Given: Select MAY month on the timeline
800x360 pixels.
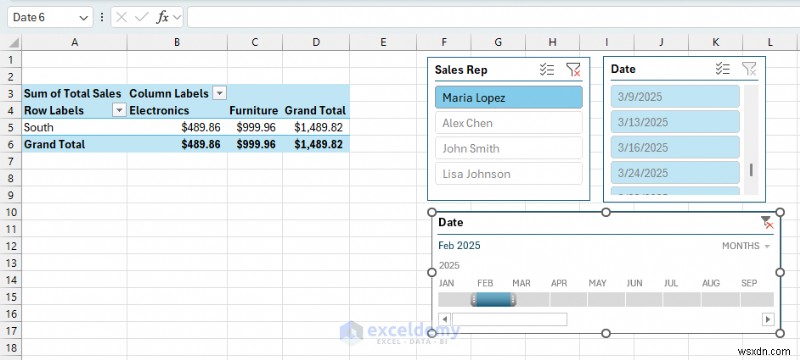Looking at the screenshot, I should point(606,299).
